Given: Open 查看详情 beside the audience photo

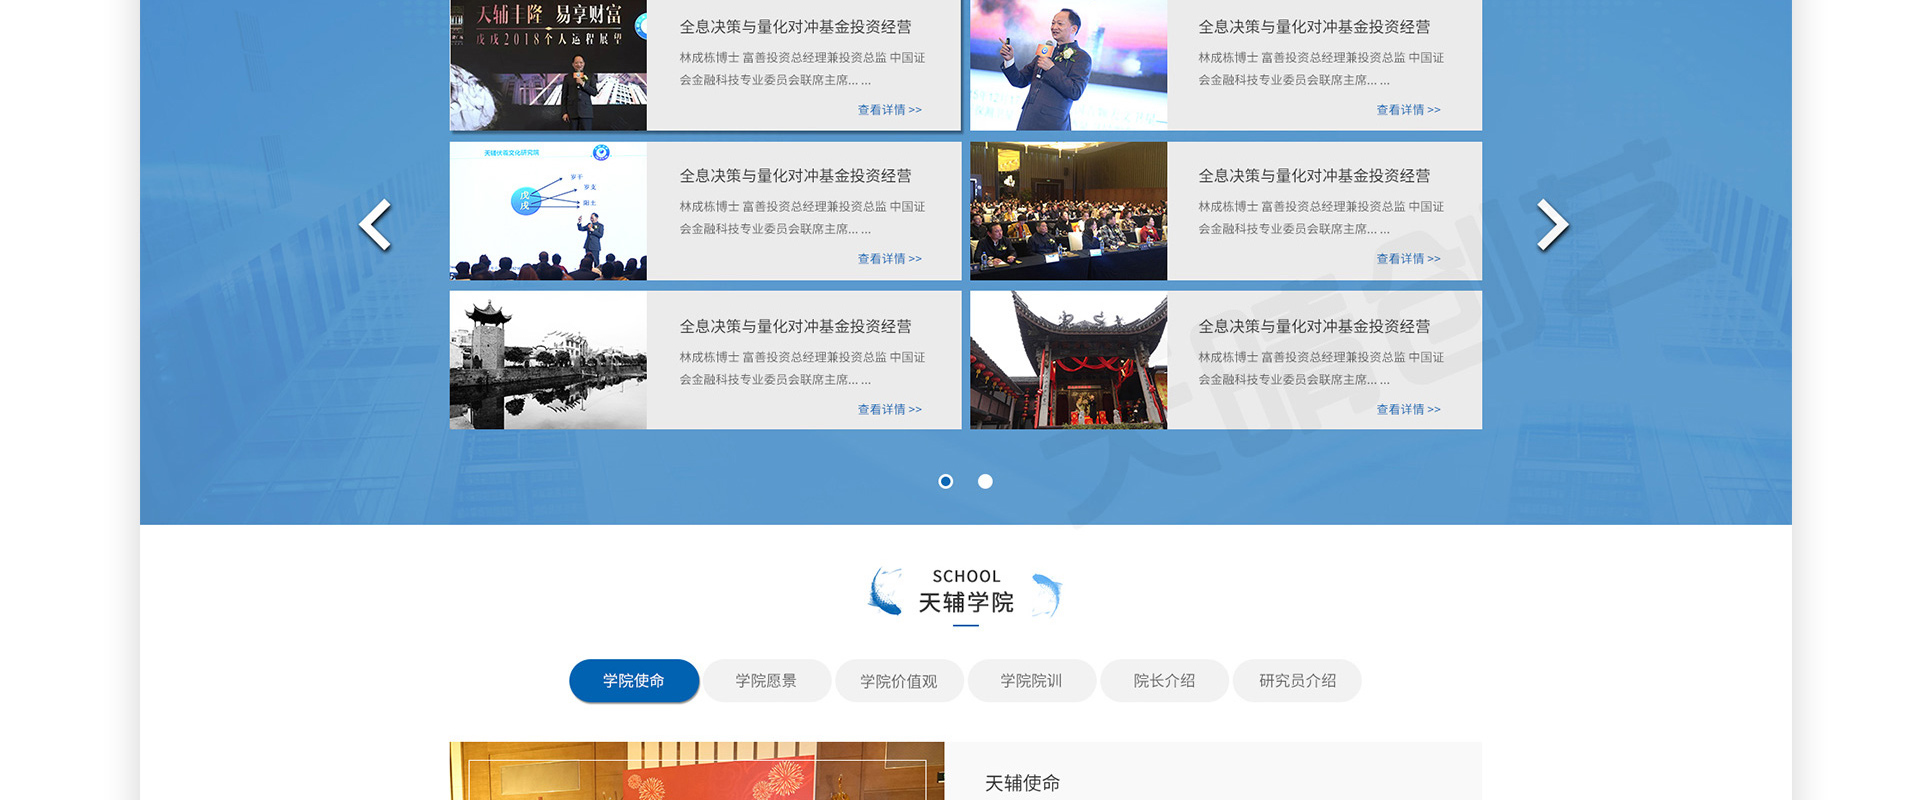Looking at the screenshot, I should pos(1408,259).
